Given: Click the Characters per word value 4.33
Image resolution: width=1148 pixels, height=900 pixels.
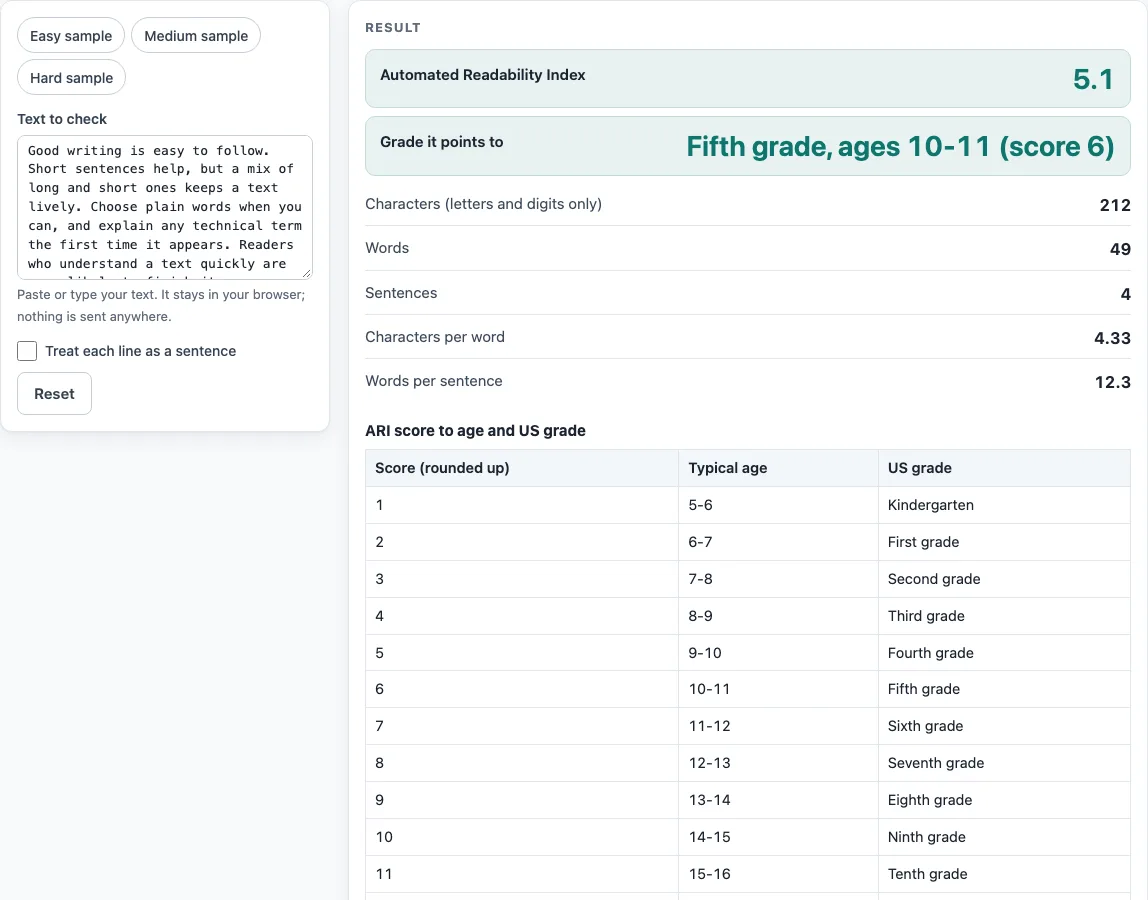Looking at the screenshot, I should pos(1112,338).
